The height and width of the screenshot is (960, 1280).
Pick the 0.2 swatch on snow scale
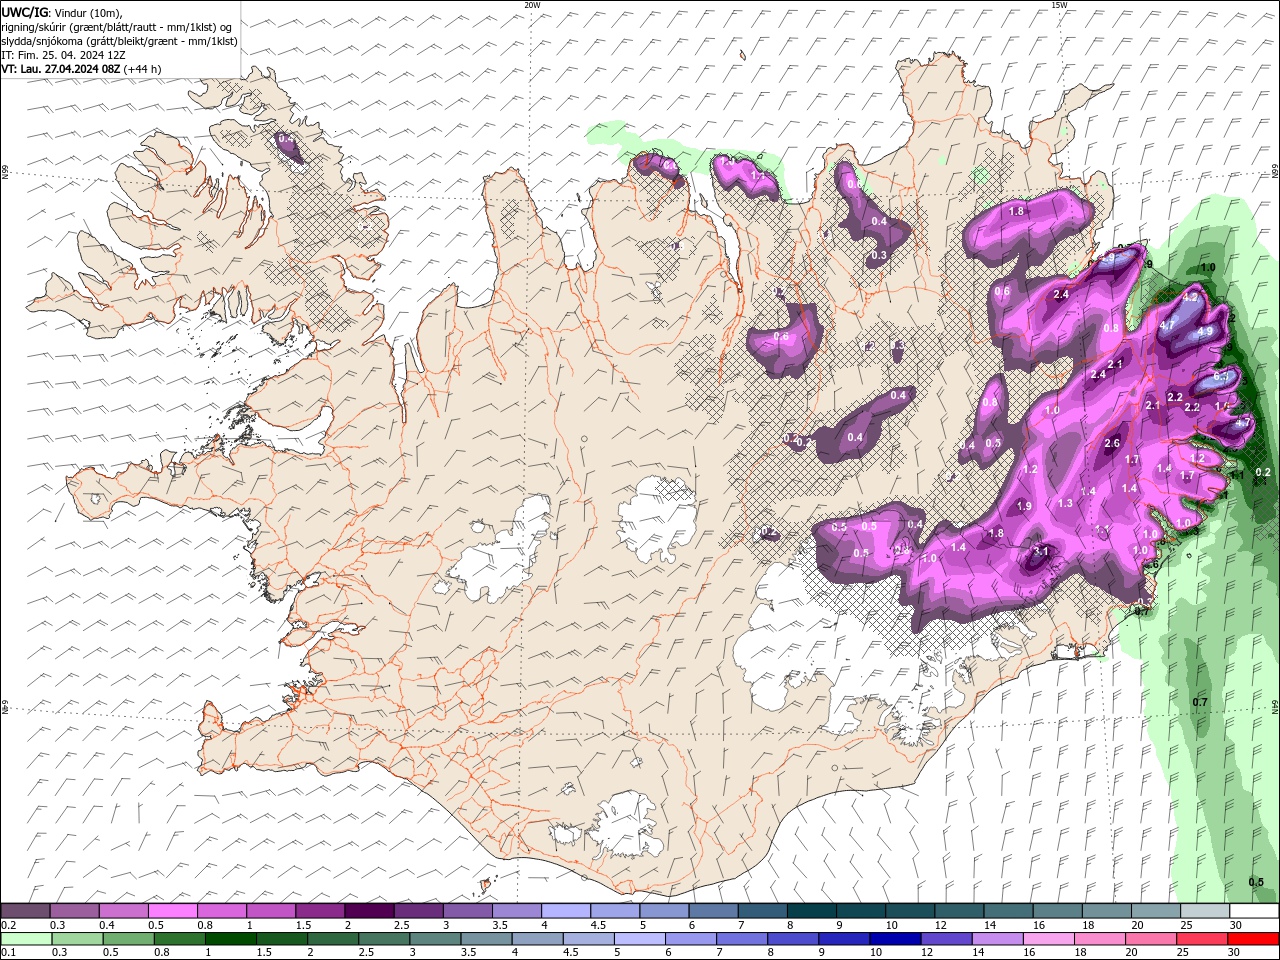25,911
